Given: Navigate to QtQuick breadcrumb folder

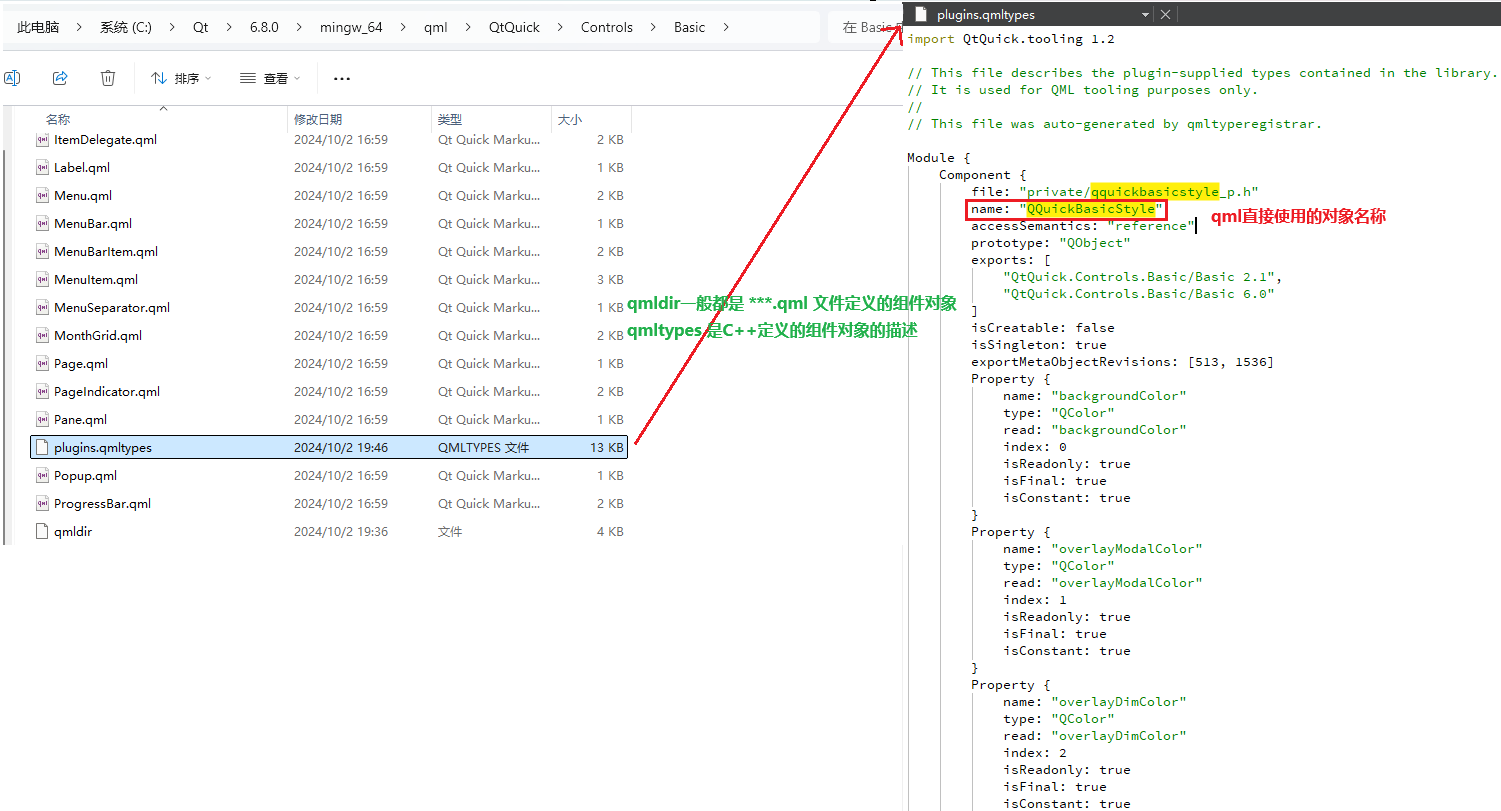Looking at the screenshot, I should coord(514,27).
